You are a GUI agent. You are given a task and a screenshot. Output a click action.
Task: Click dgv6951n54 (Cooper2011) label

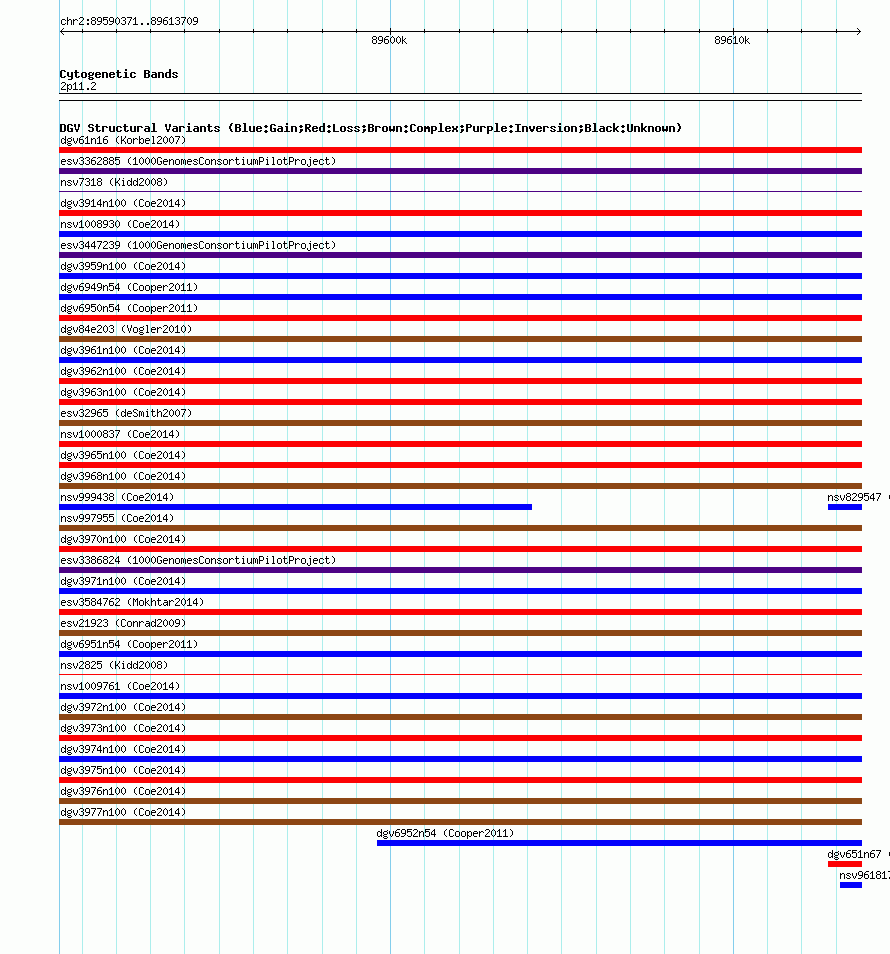129,644
